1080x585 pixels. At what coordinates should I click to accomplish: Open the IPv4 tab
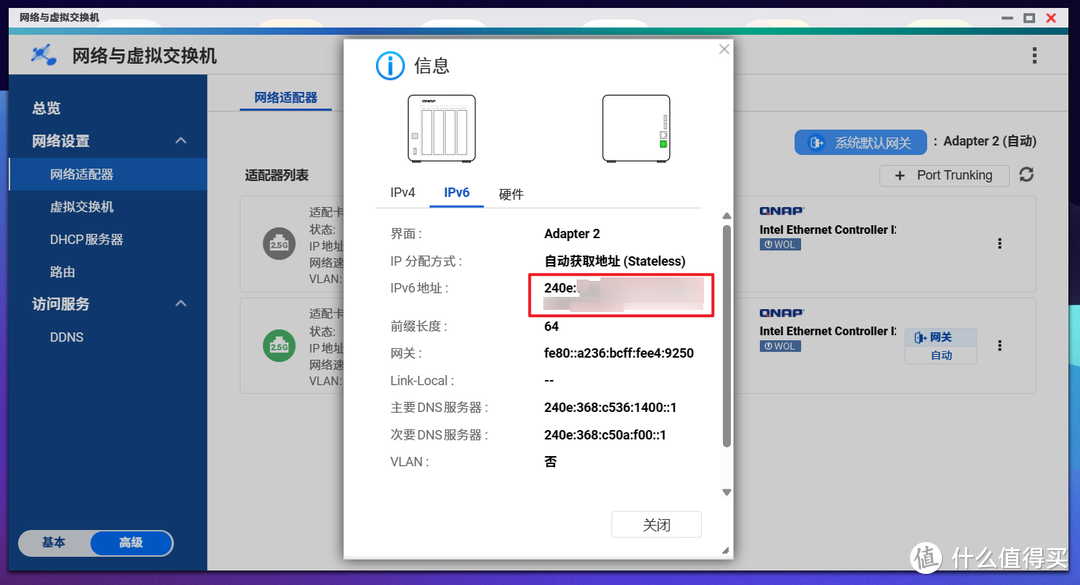tap(402, 193)
